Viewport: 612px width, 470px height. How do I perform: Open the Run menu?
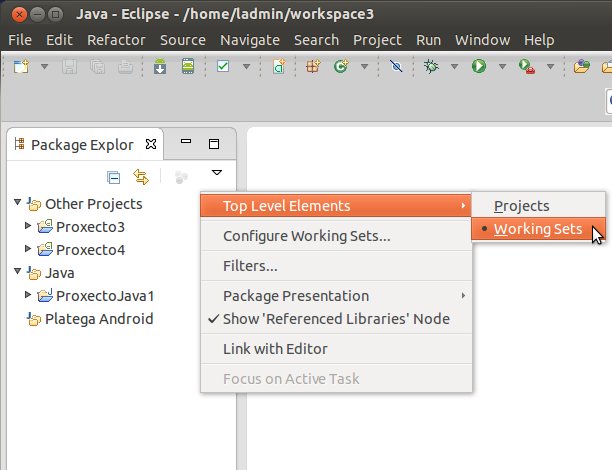(428, 40)
